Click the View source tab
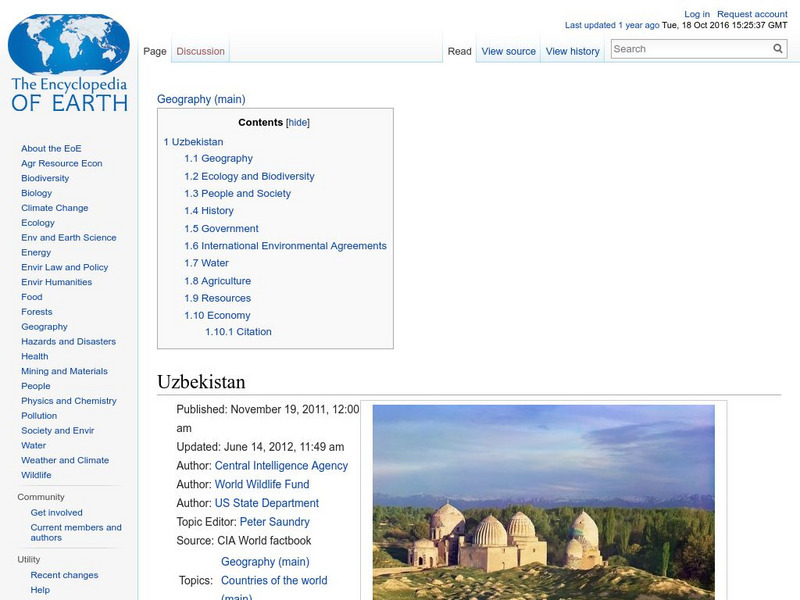The width and height of the screenshot is (800, 600). (508, 50)
